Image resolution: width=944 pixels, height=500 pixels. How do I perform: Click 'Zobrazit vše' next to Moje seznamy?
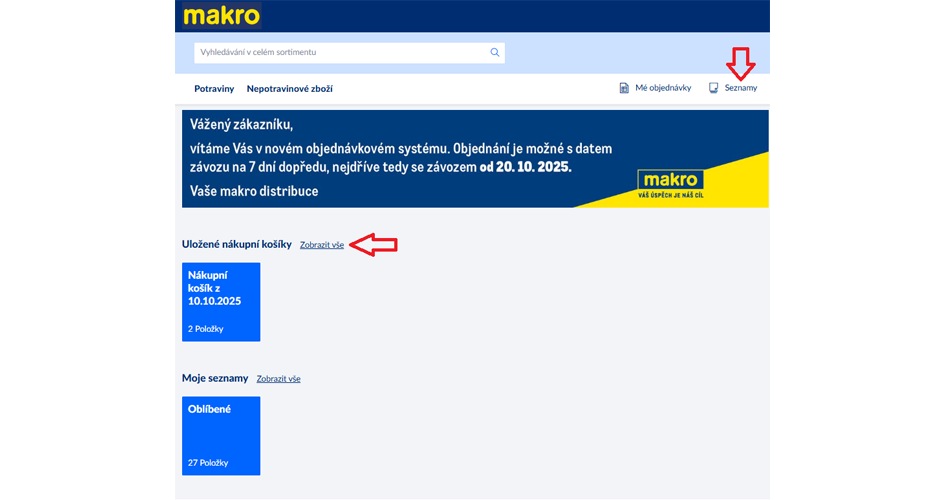tap(278, 379)
